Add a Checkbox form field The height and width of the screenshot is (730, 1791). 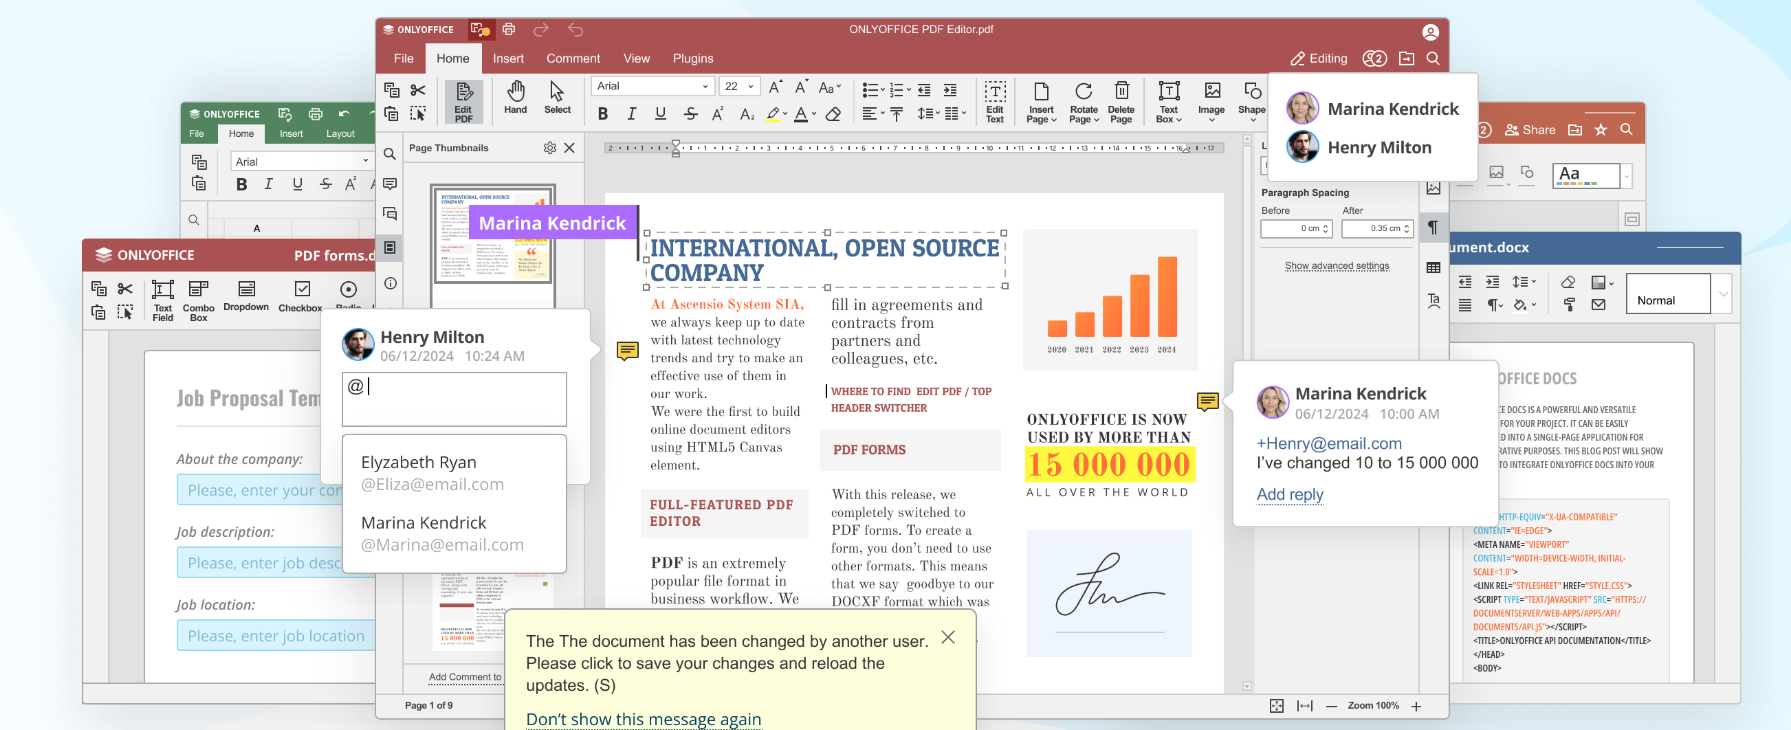click(x=301, y=297)
